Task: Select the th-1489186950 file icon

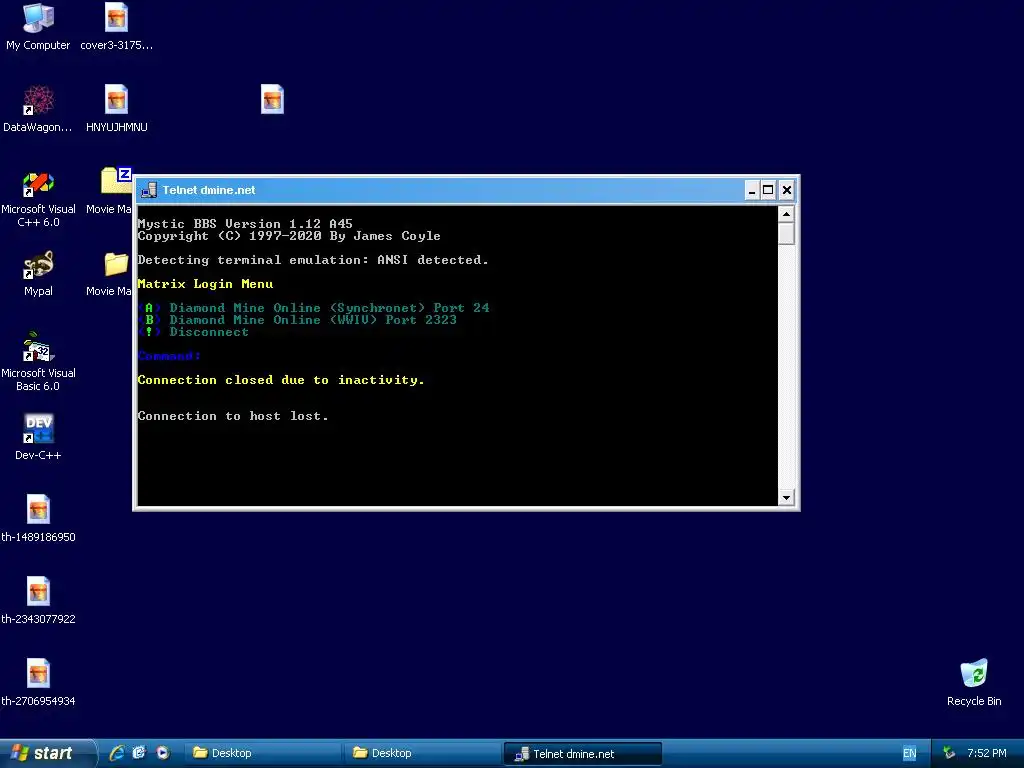Action: 38,519
